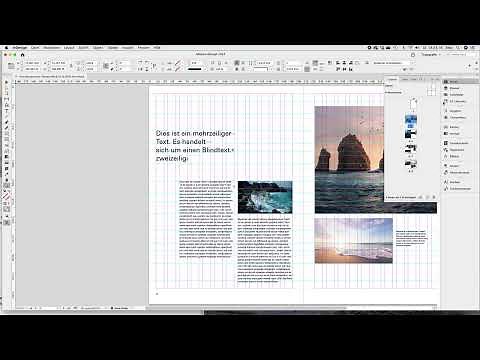This screenshot has height=360, width=480.
Task: Click the small caption text frame beside the beach image
Action: [411, 238]
